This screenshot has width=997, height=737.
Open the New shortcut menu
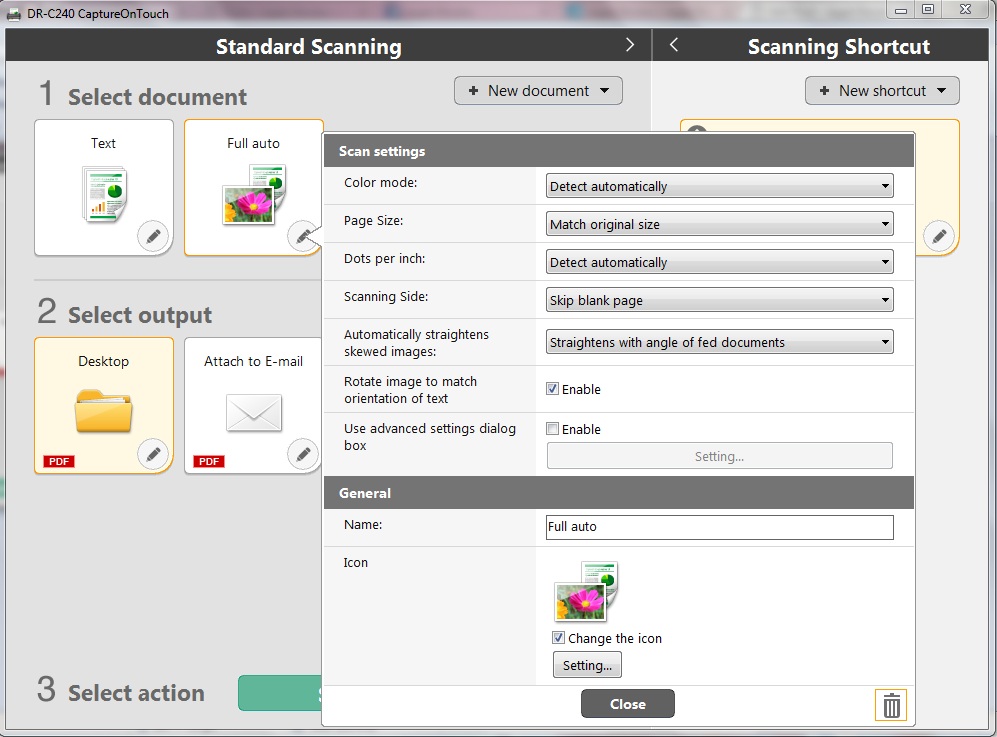coord(882,91)
